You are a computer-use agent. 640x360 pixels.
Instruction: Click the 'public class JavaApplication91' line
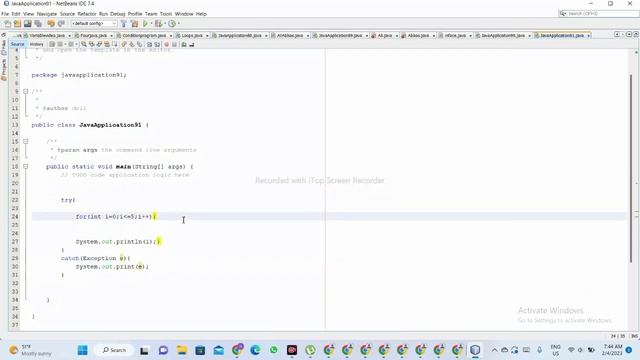[x=90, y=125]
